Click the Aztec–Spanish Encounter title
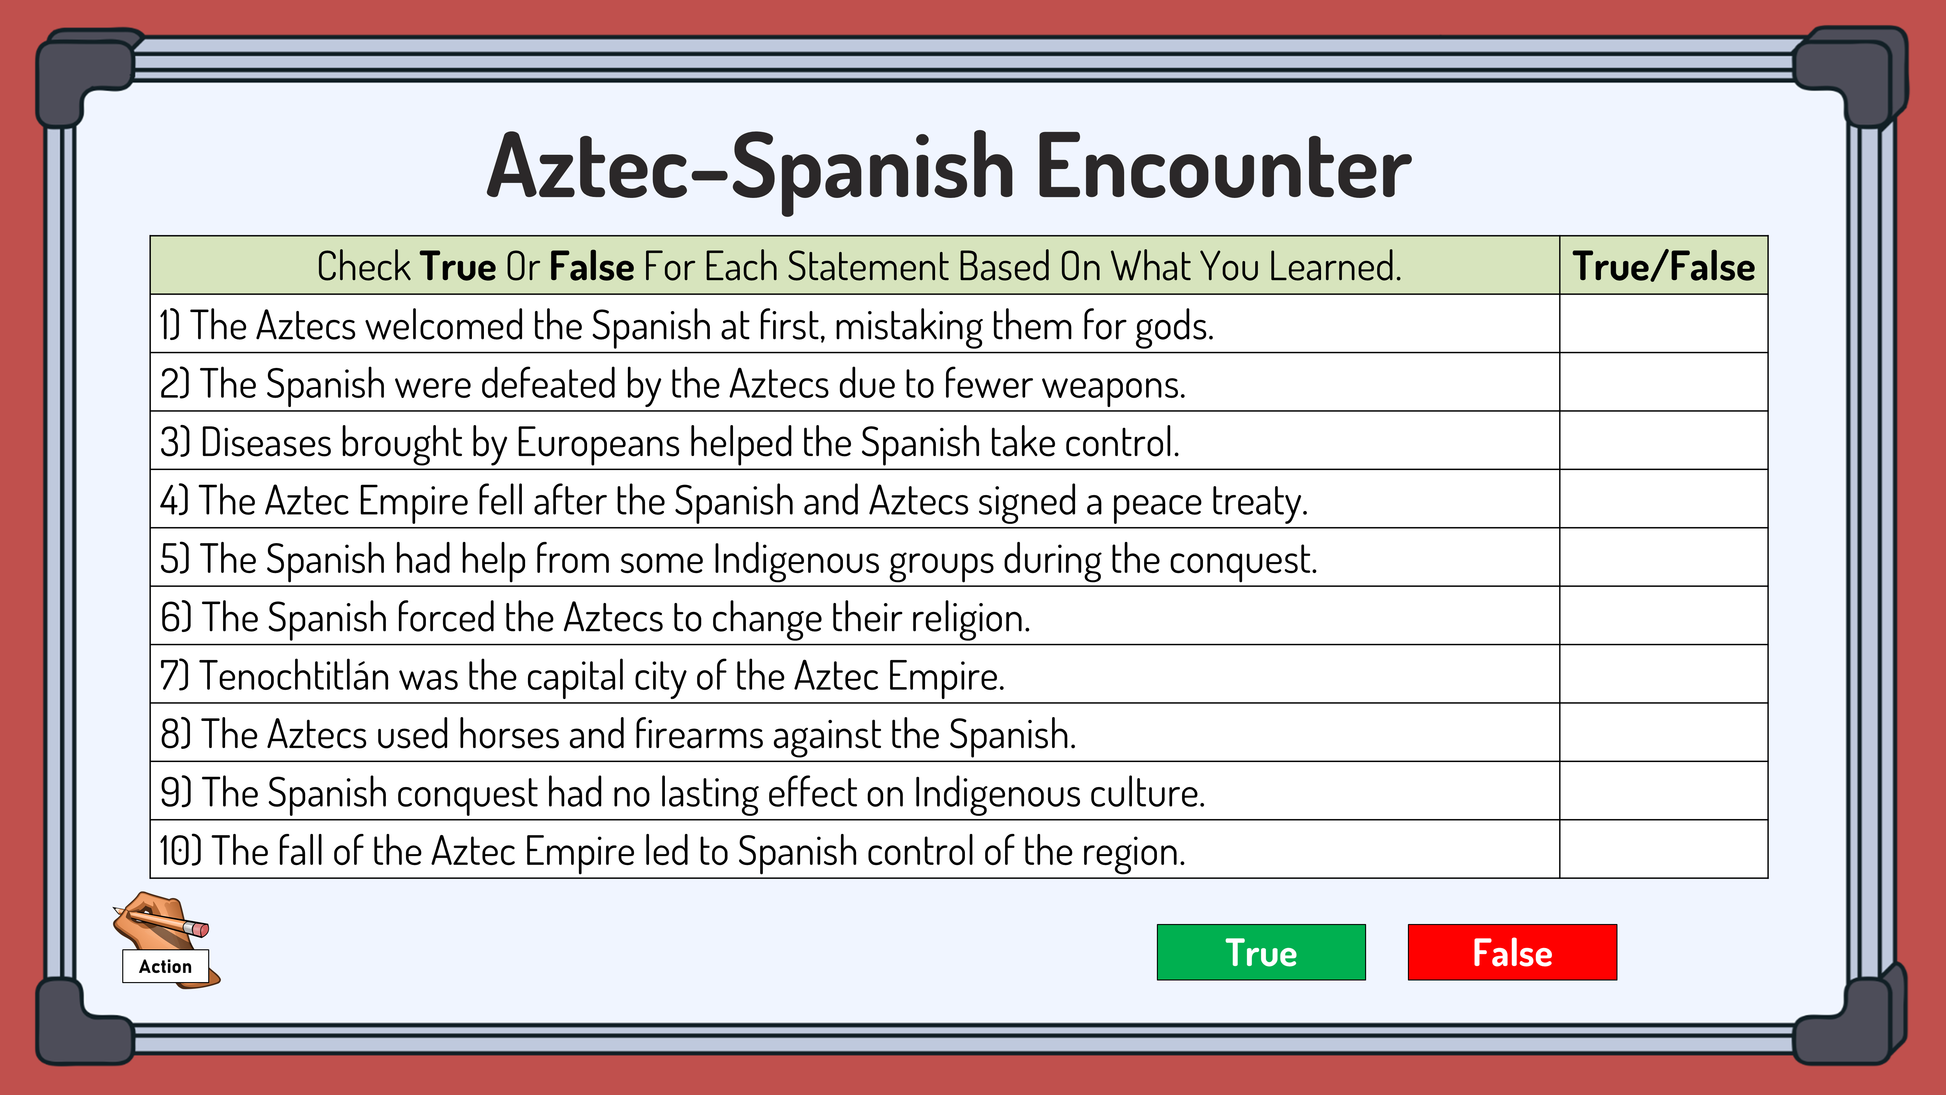Viewport: 1946px width, 1095px height. [948, 167]
